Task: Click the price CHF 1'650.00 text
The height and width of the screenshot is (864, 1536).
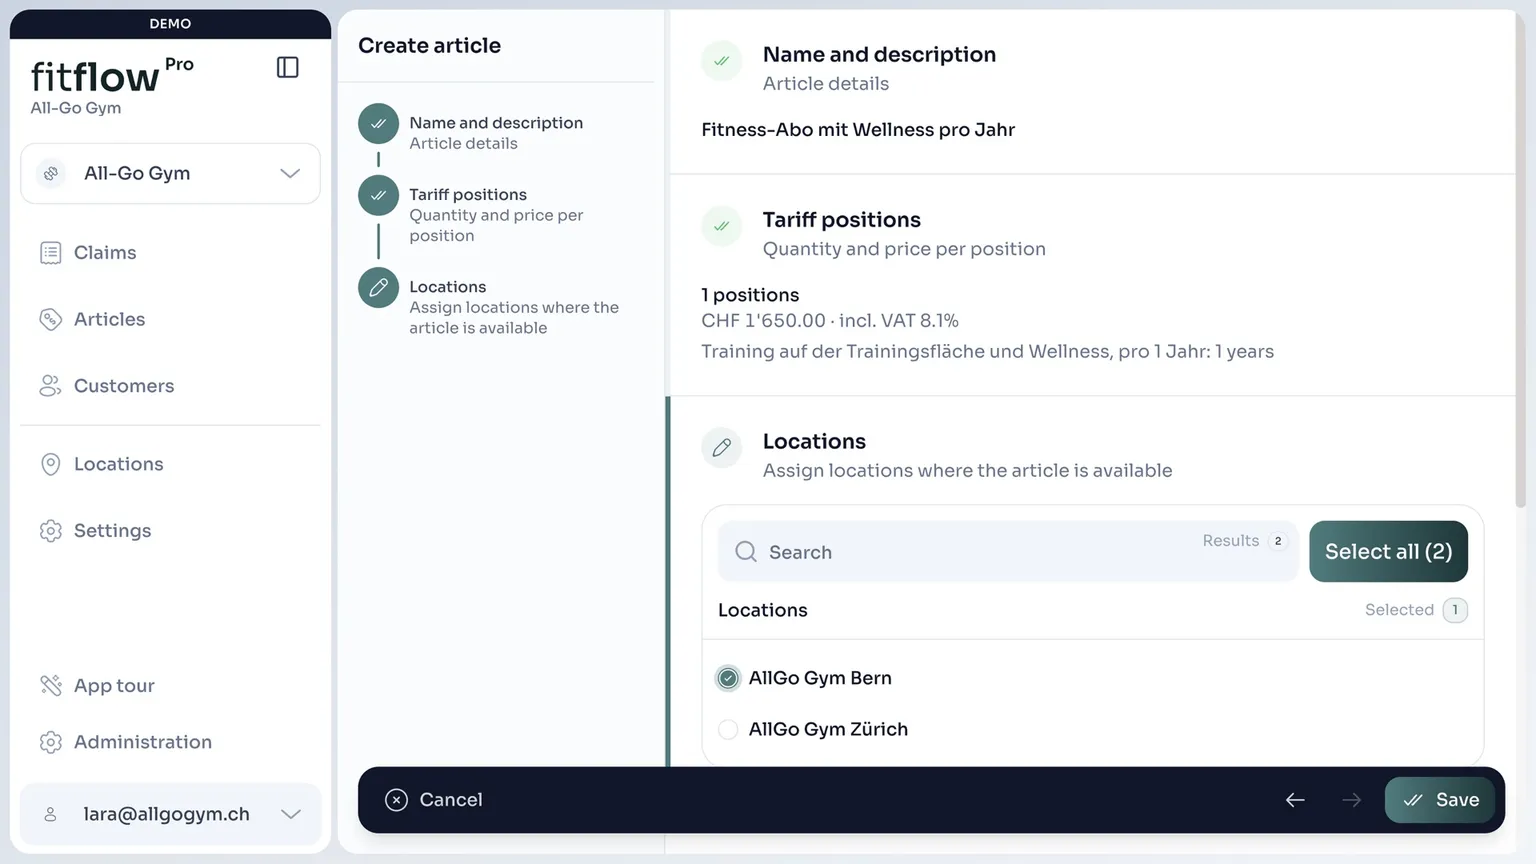Action: pos(763,321)
